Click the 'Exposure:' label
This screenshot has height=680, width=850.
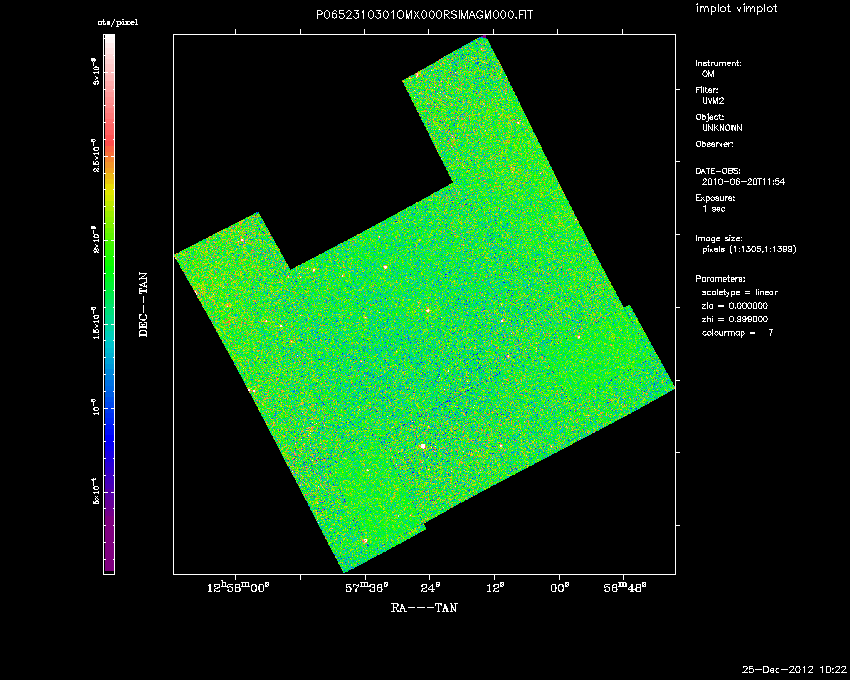(x=715, y=198)
